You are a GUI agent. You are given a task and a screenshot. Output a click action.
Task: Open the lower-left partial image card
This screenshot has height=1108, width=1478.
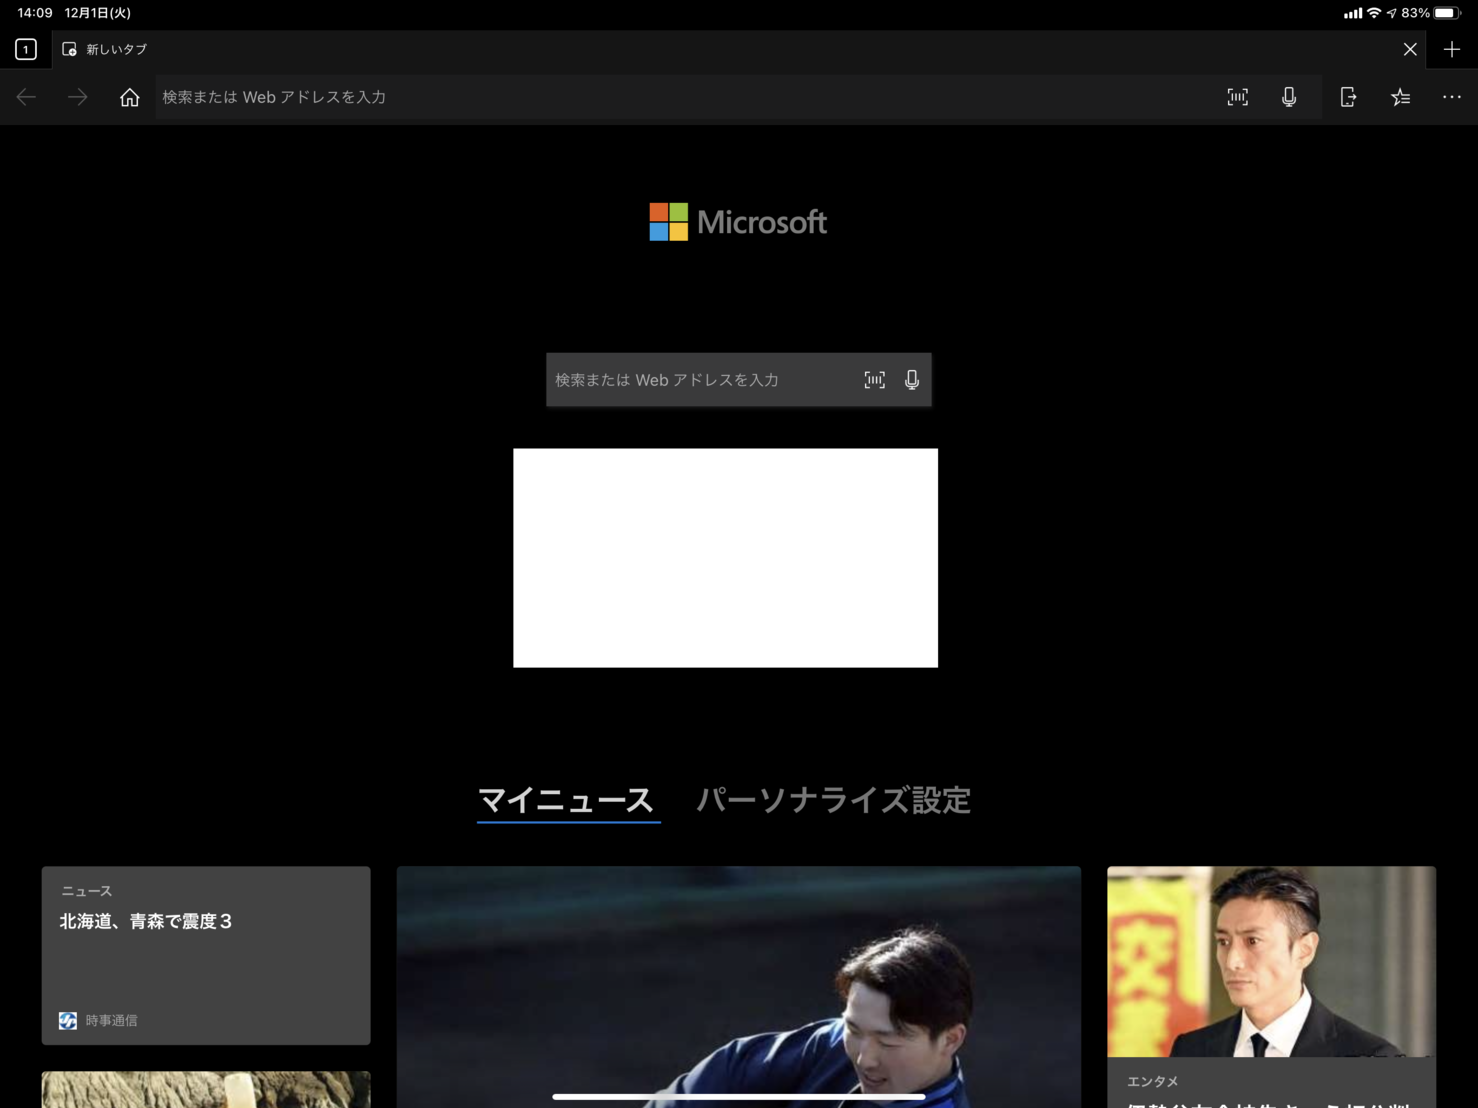click(206, 1090)
